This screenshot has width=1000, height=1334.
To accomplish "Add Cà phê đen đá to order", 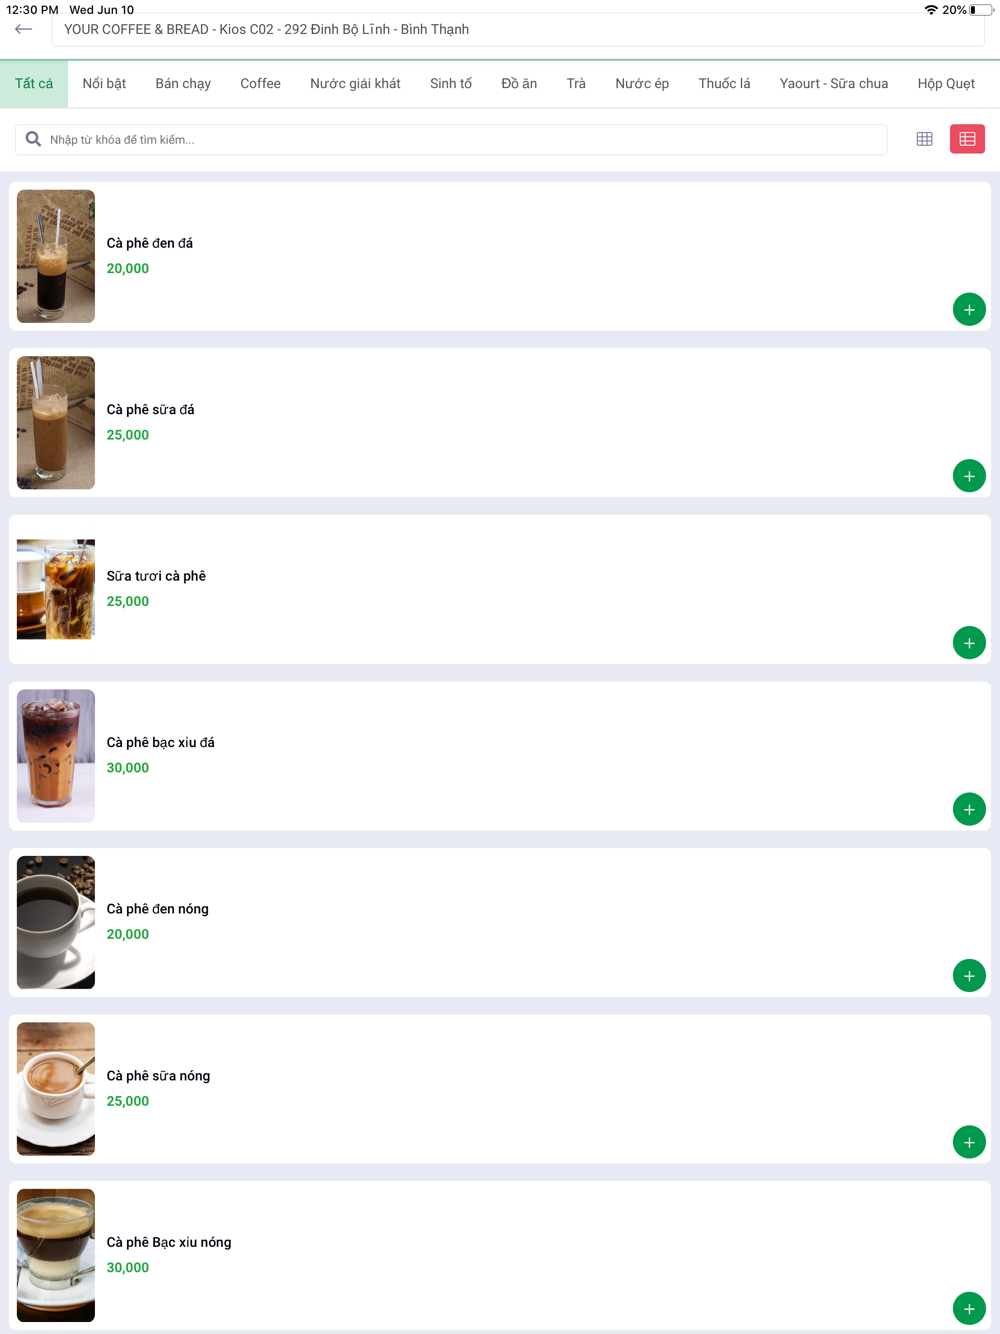I will [969, 310].
